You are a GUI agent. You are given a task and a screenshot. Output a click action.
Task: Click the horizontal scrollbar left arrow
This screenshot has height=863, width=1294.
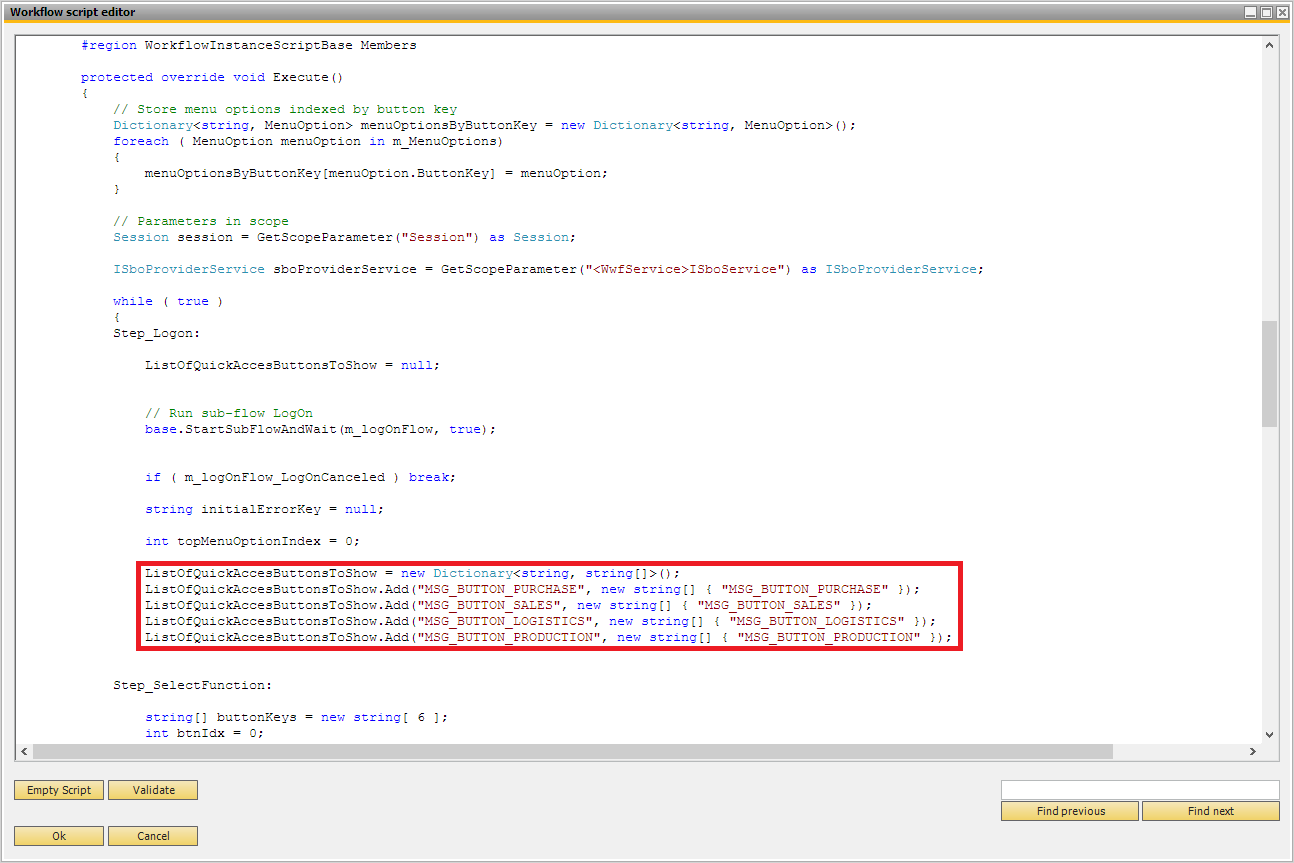point(24,751)
